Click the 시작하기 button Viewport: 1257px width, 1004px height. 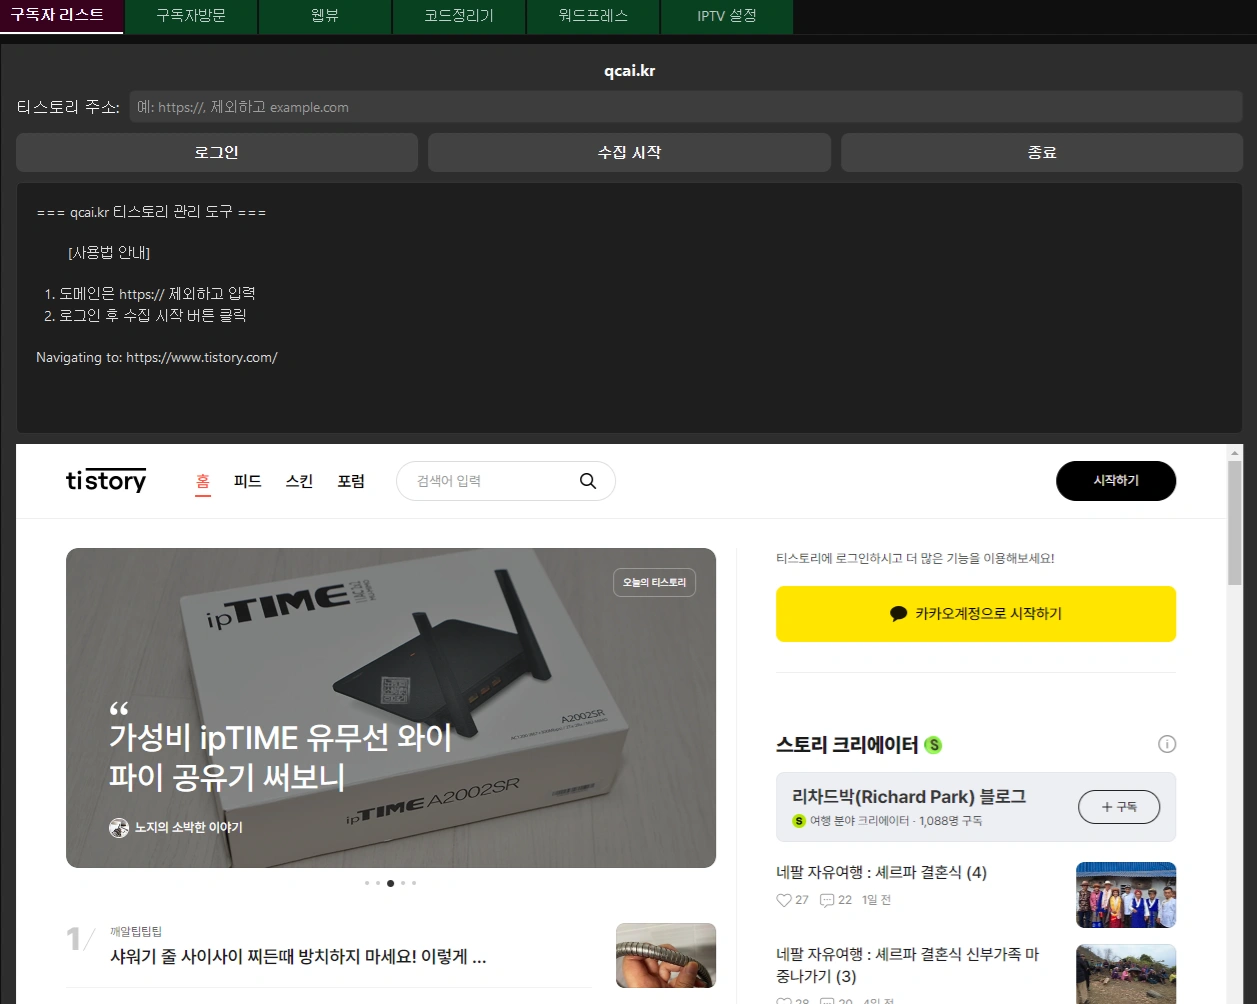tap(1116, 481)
